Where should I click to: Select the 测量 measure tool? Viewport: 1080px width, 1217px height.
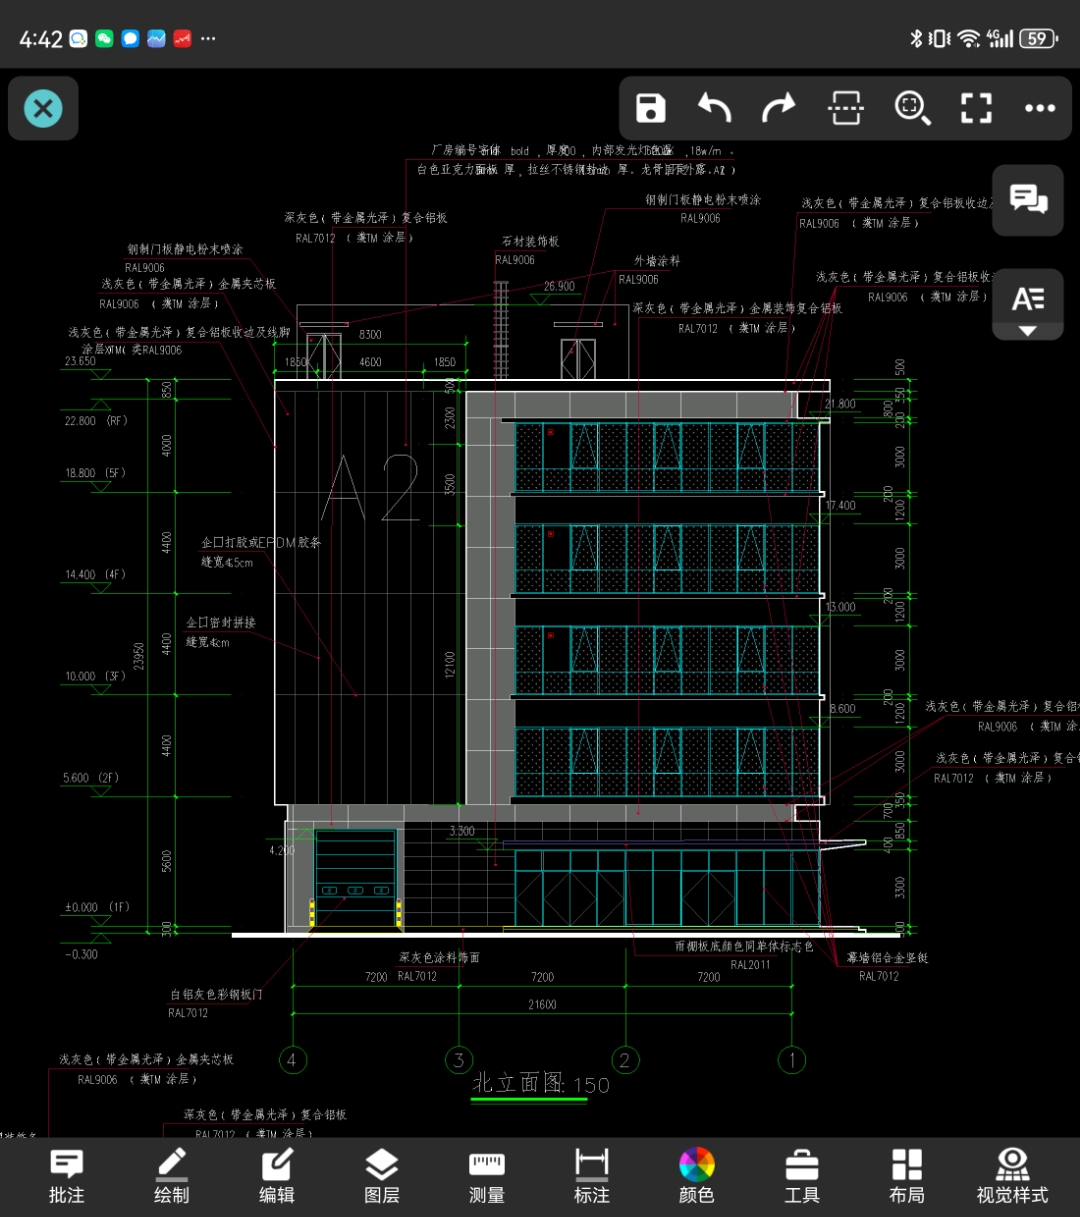pyautogui.click(x=487, y=1176)
